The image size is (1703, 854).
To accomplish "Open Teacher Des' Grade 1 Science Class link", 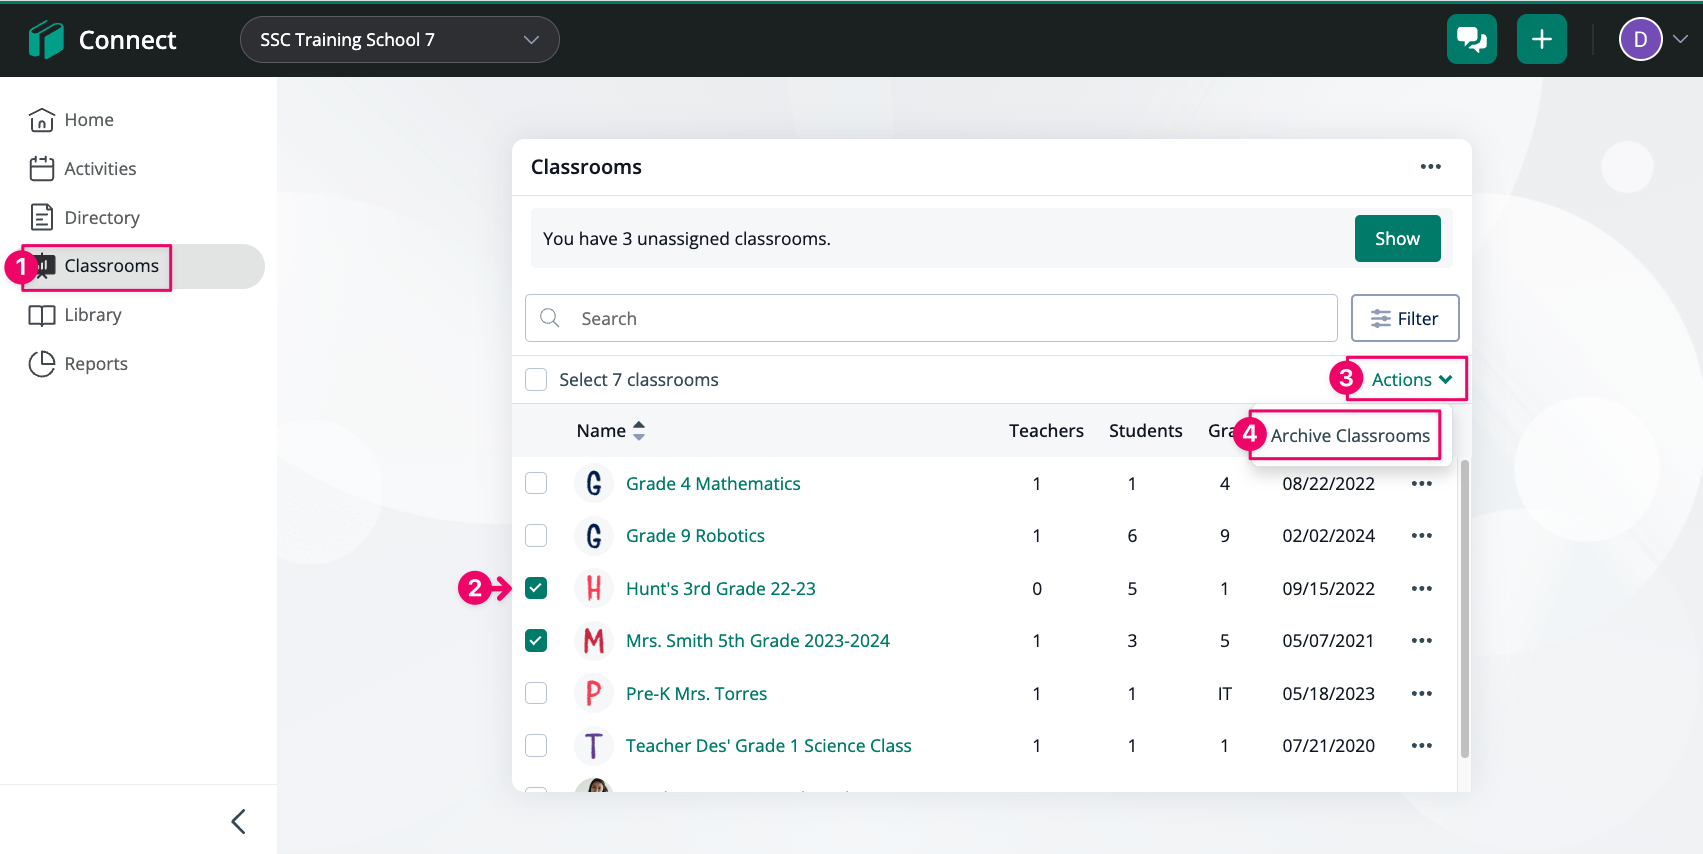I will pos(768,746).
